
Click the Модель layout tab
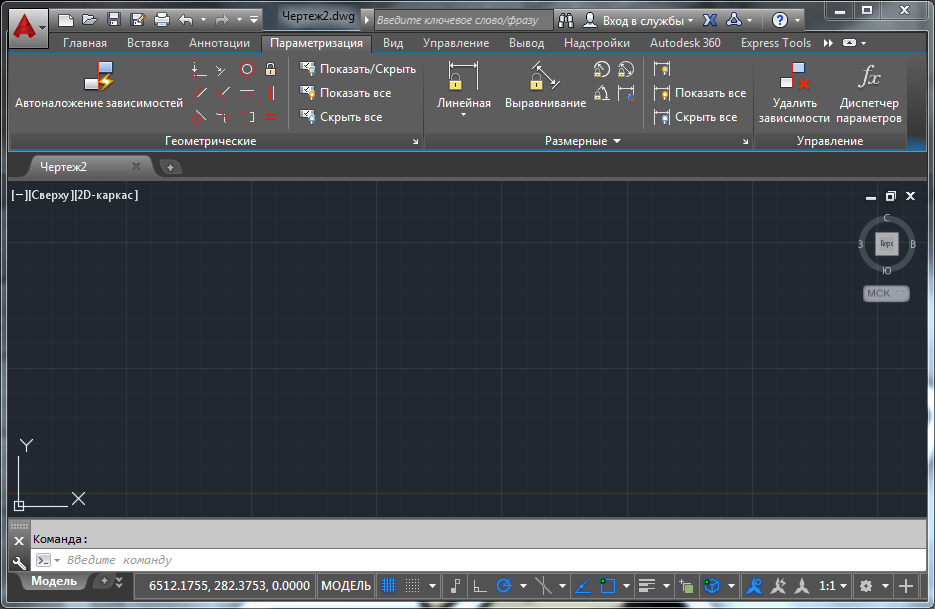point(54,581)
